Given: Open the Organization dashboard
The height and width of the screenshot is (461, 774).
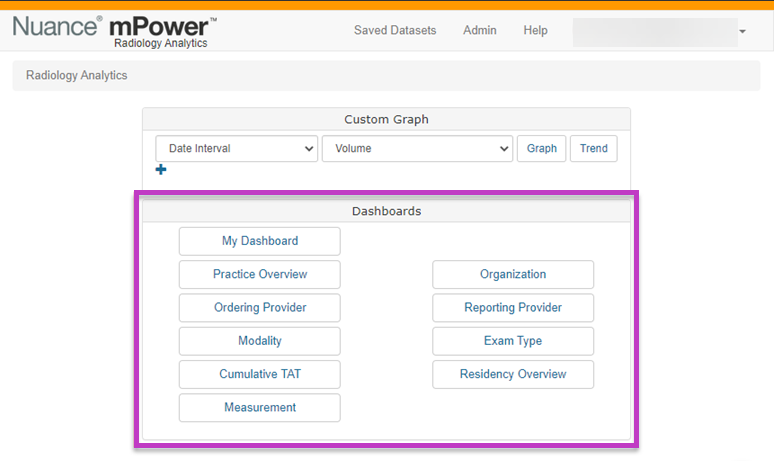Looking at the screenshot, I should tap(513, 274).
